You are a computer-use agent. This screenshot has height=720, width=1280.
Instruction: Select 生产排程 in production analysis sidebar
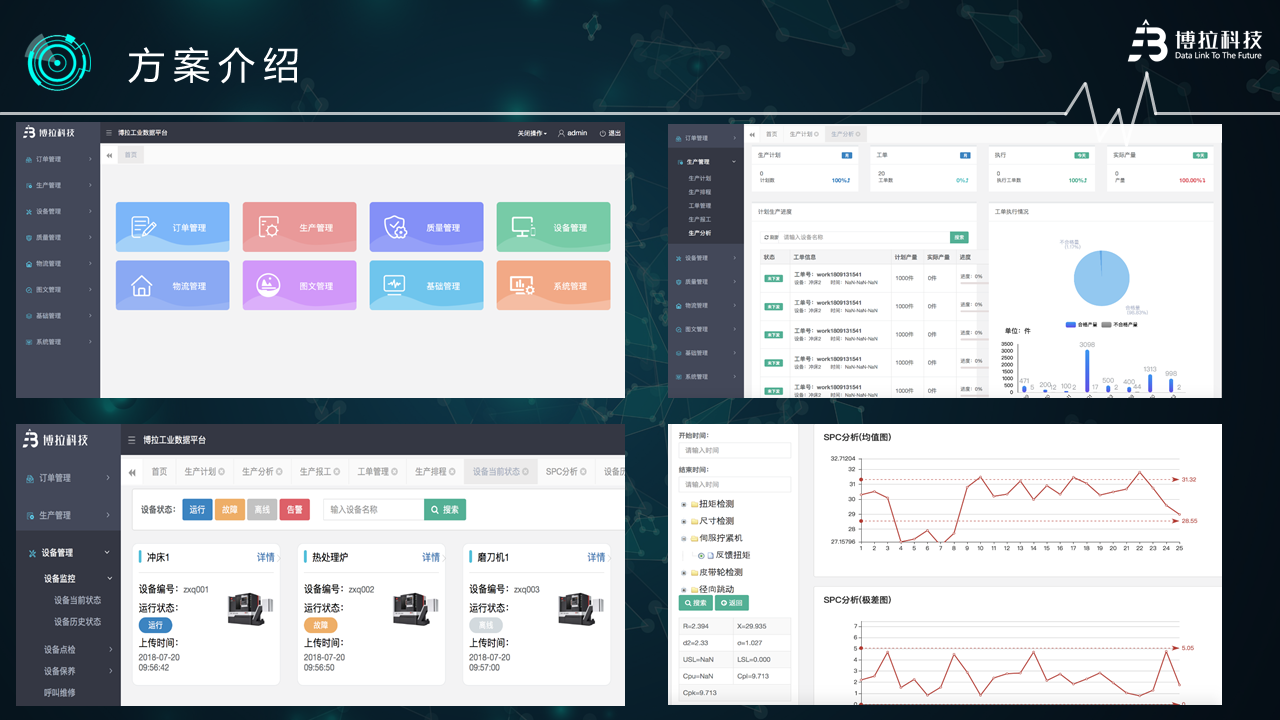pyautogui.click(x=699, y=192)
